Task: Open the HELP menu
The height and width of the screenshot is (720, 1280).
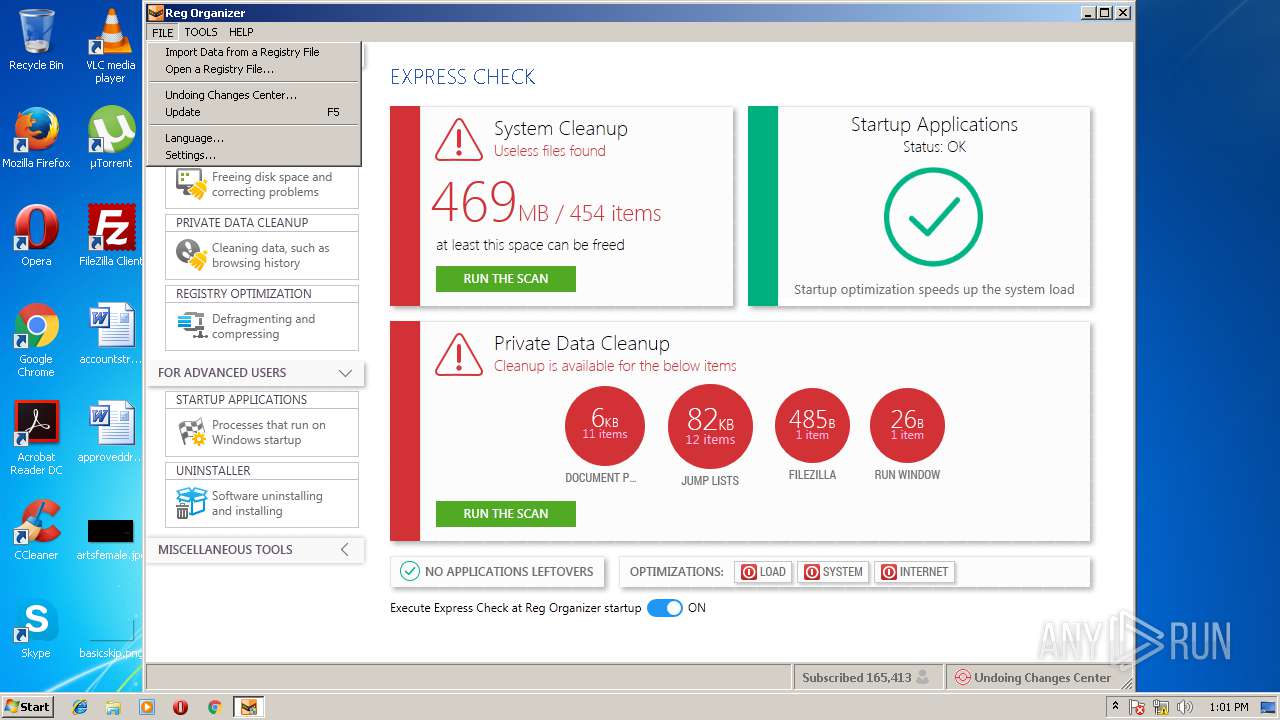Action: coord(241,32)
